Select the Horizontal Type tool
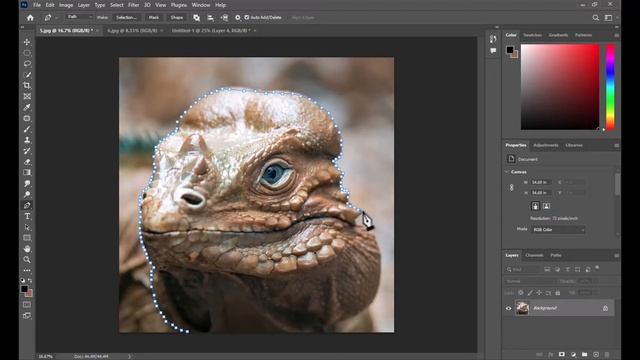Screen dimensions: 640x360 pyautogui.click(x=27, y=216)
